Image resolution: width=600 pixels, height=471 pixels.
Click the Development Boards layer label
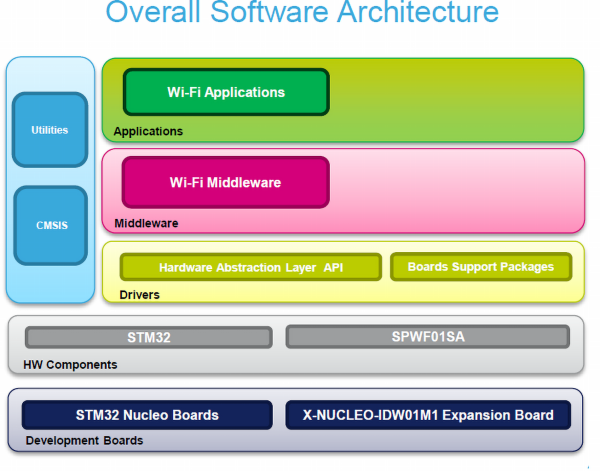click(84, 440)
